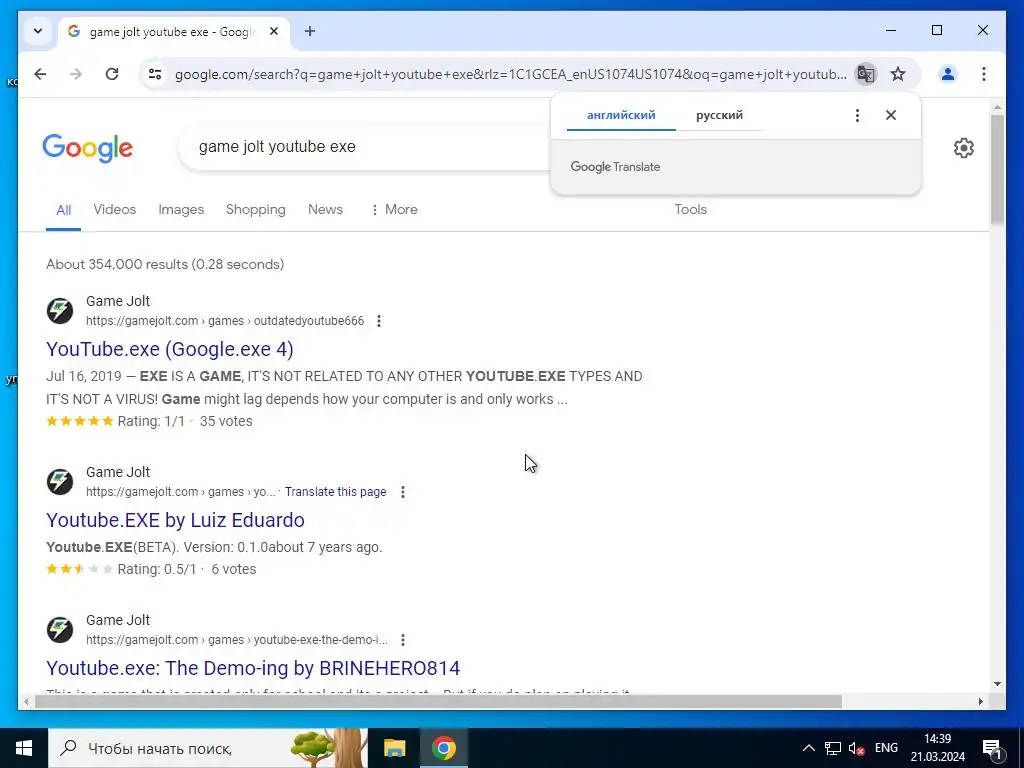The width and height of the screenshot is (1024, 768).
Task: Reload the current page
Action: click(x=112, y=74)
